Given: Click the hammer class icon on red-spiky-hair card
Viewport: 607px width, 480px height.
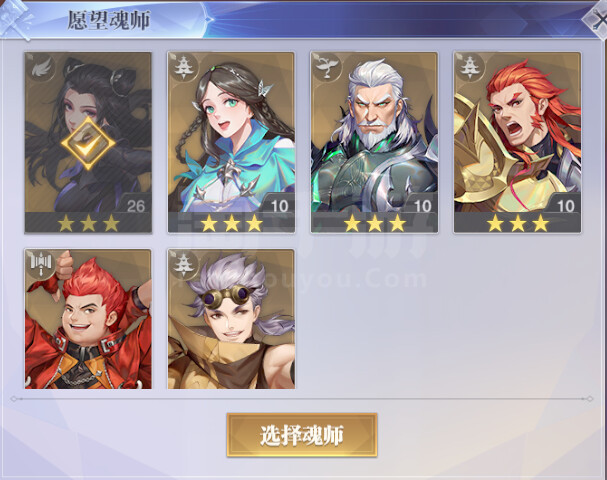Looking at the screenshot, I should 40,264.
